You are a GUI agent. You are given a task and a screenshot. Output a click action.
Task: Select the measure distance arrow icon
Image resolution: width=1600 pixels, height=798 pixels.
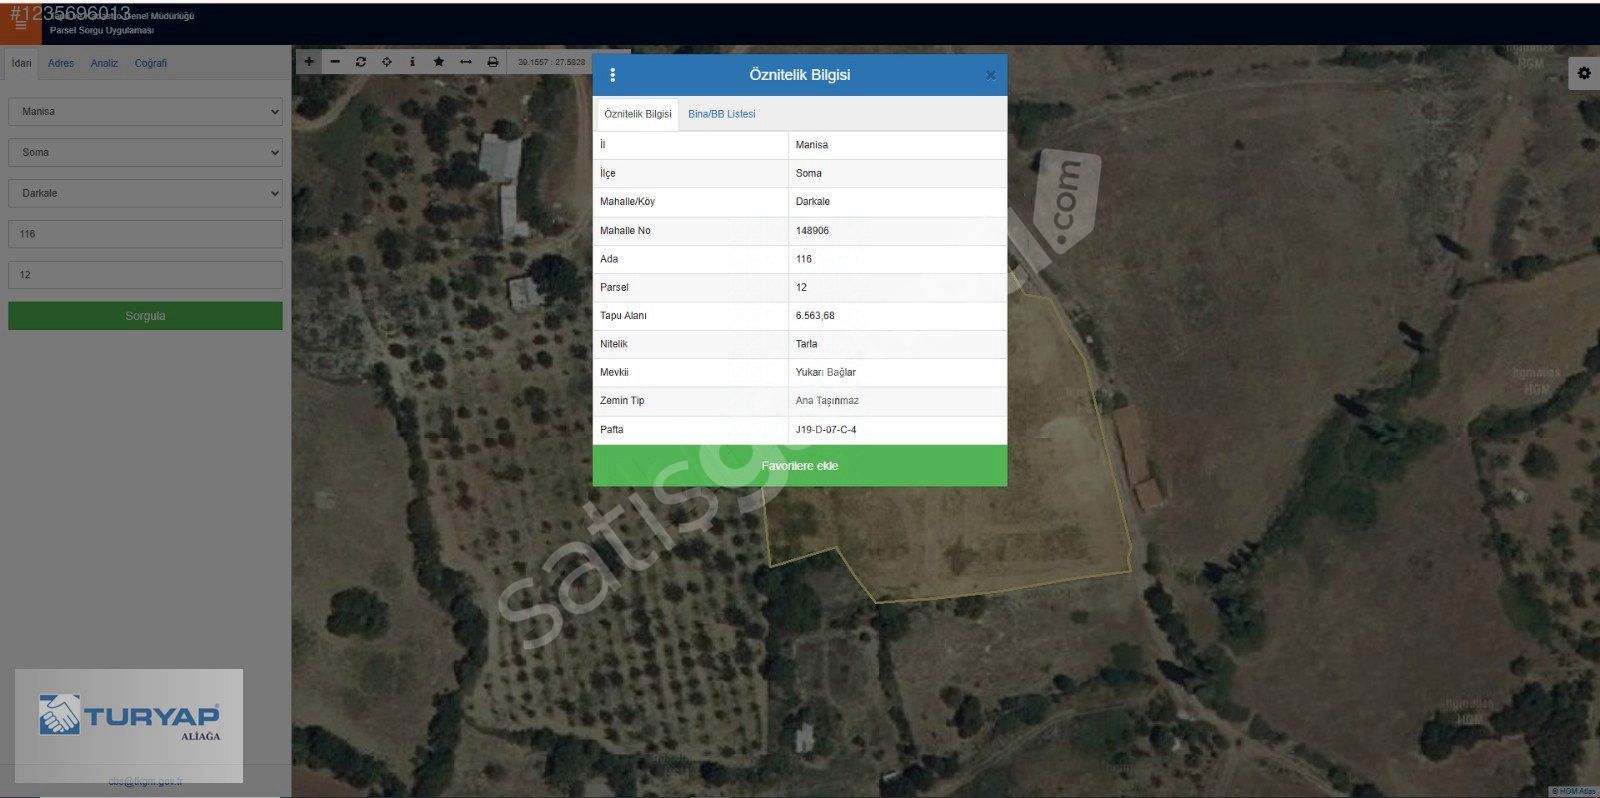[x=465, y=62]
